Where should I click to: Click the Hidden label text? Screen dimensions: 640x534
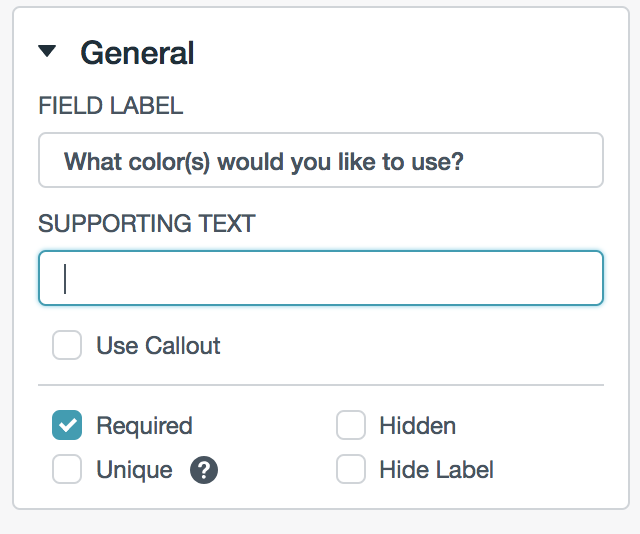(x=417, y=426)
